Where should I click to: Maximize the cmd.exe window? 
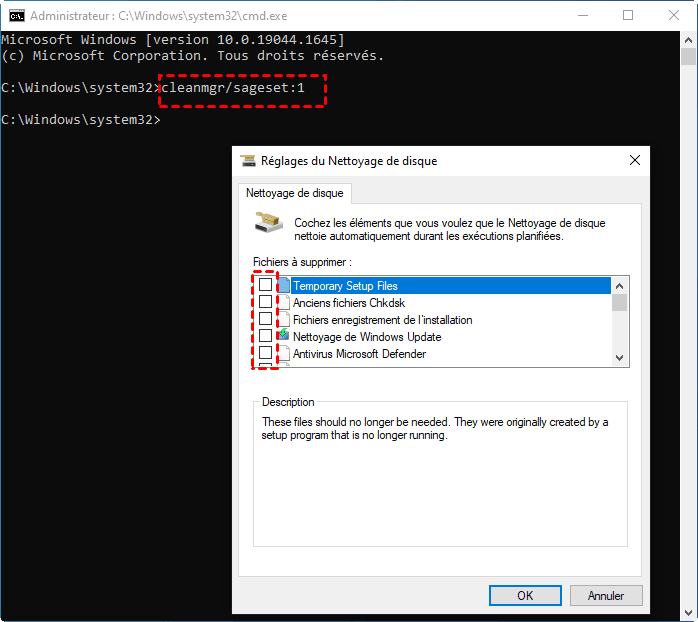(628, 16)
